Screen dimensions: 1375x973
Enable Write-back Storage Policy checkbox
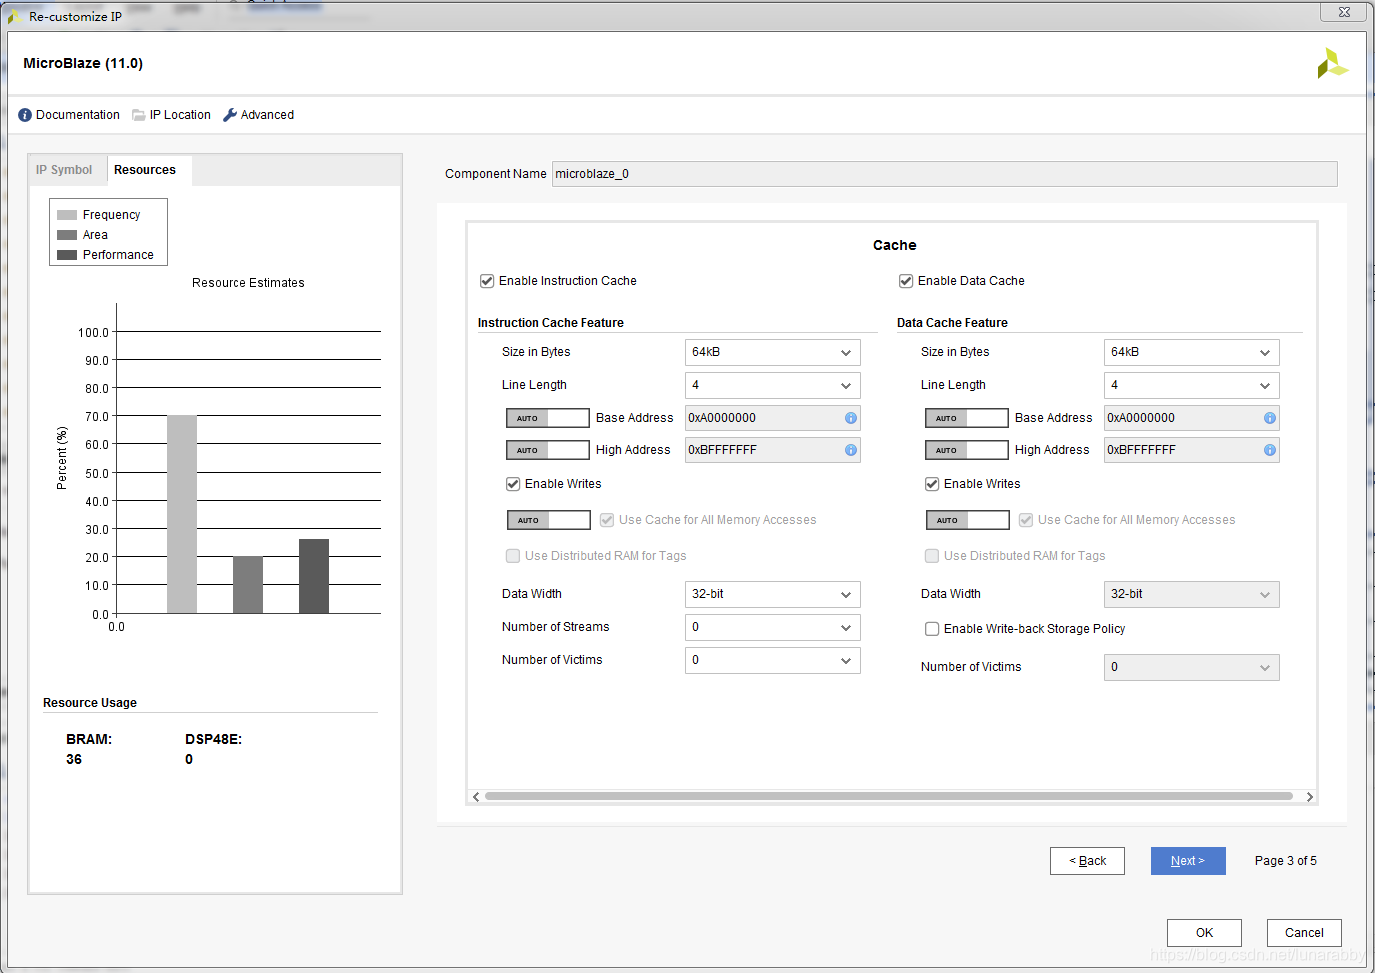pos(932,629)
